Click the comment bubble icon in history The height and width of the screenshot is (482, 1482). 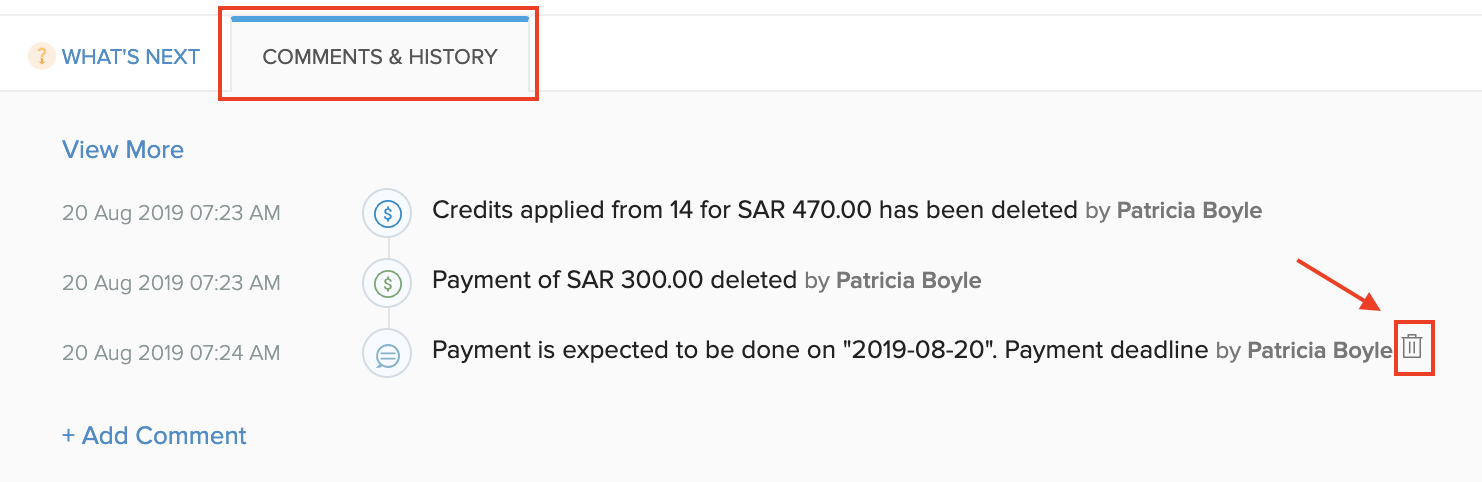click(387, 353)
